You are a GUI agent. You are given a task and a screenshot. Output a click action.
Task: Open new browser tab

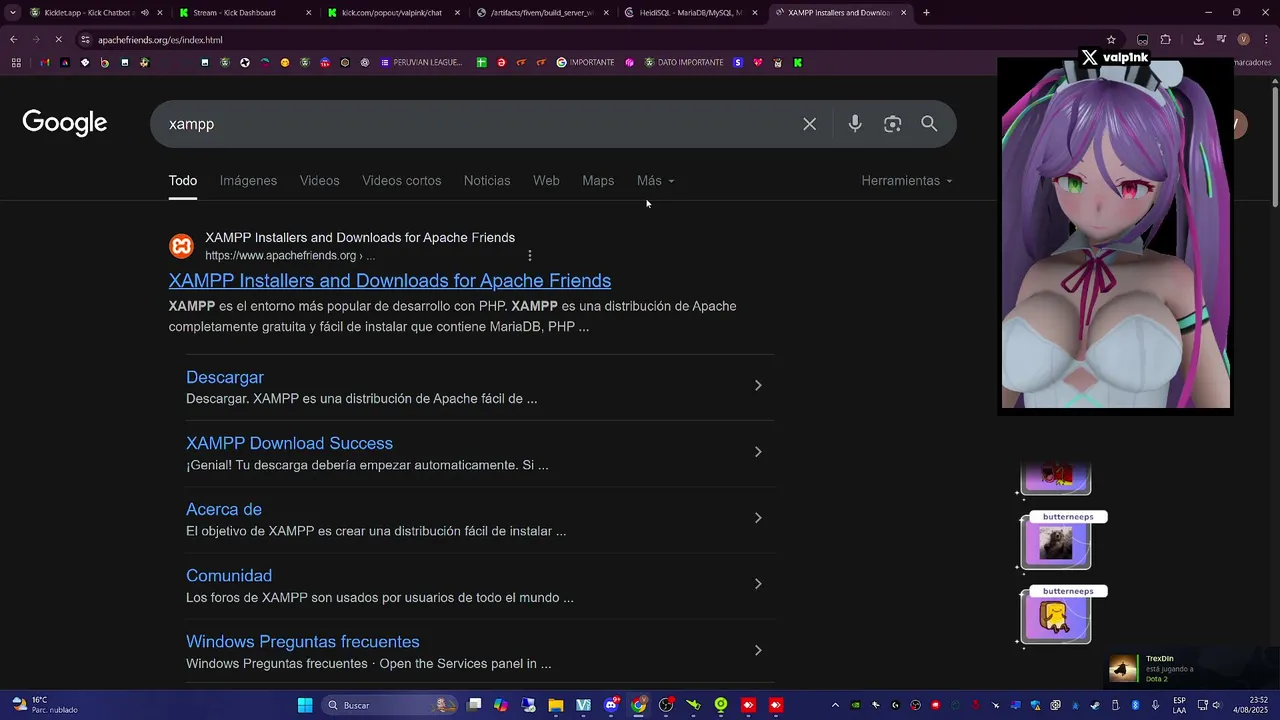(x=926, y=13)
